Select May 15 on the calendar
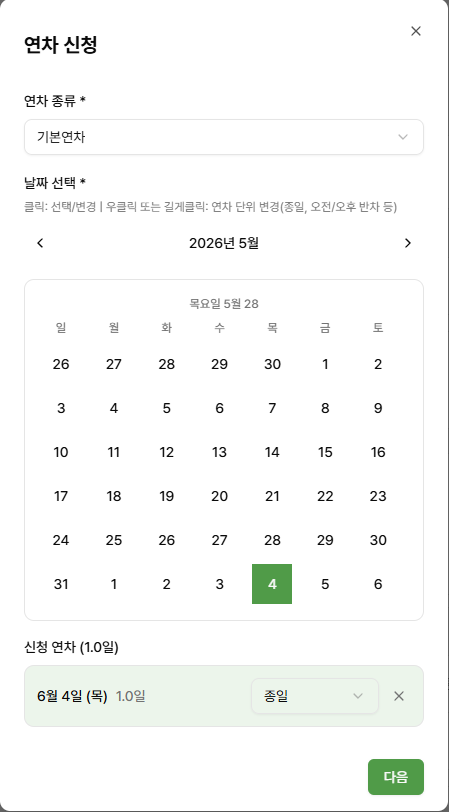 point(325,452)
